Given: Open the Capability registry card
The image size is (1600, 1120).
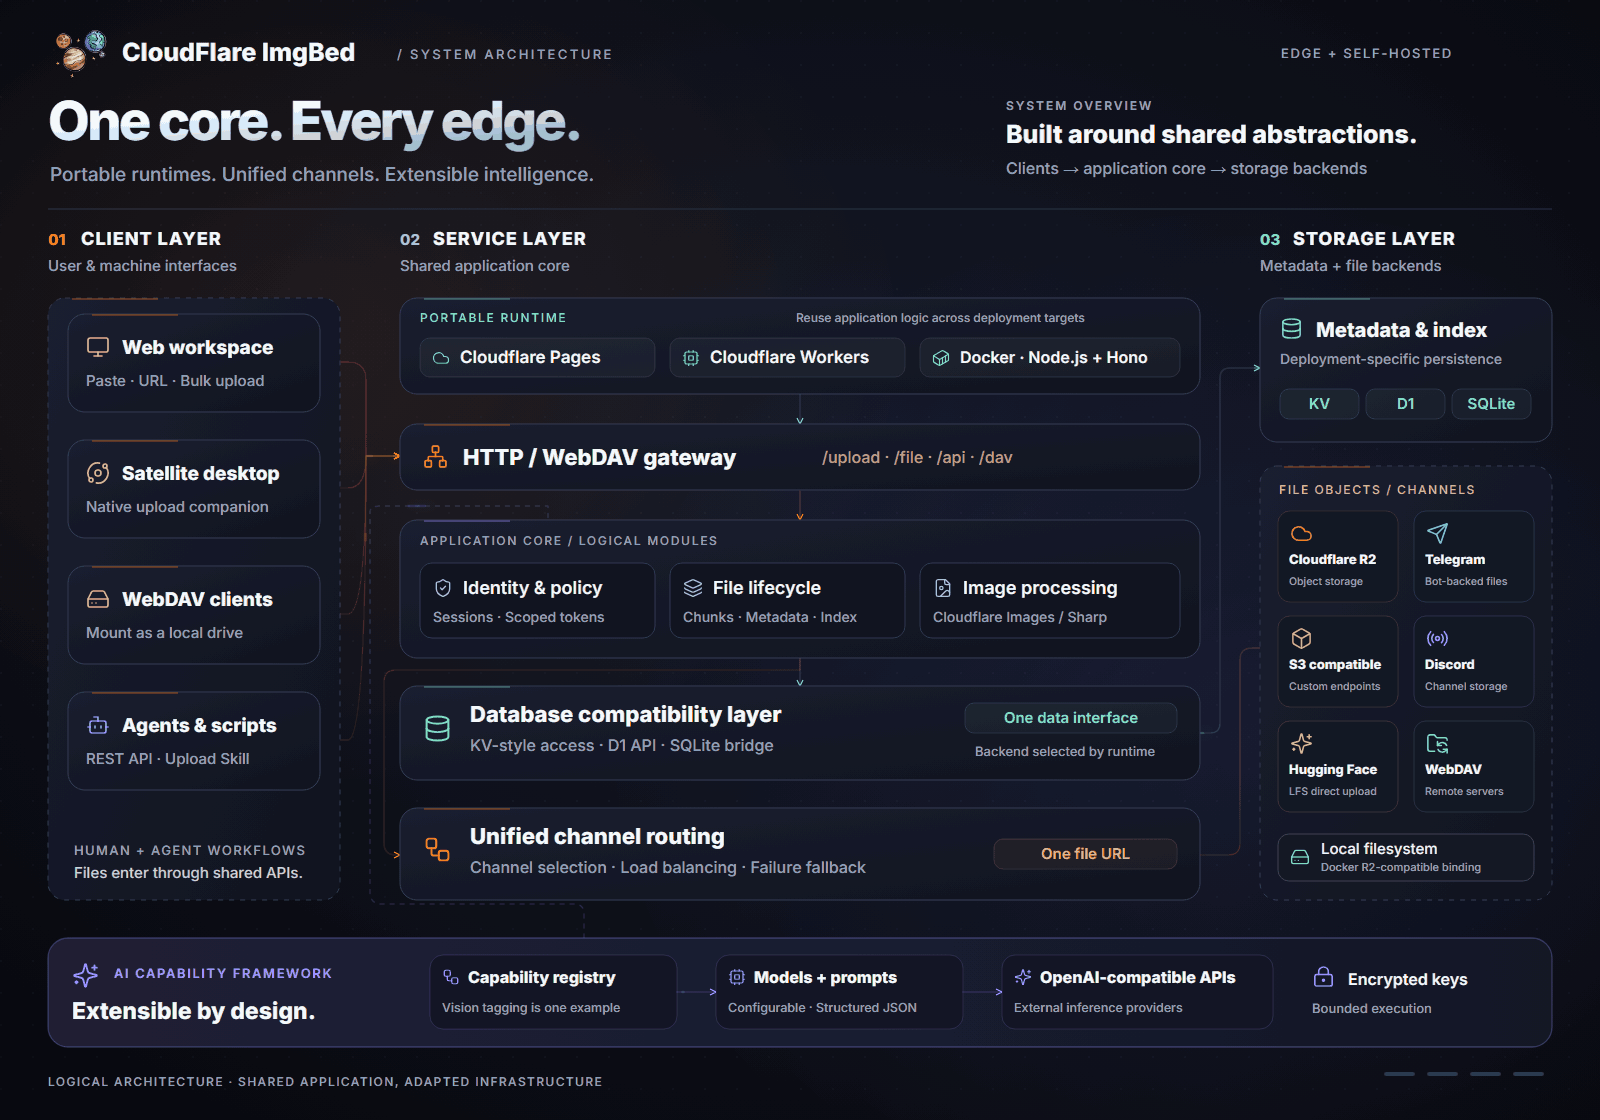Looking at the screenshot, I should (x=554, y=992).
